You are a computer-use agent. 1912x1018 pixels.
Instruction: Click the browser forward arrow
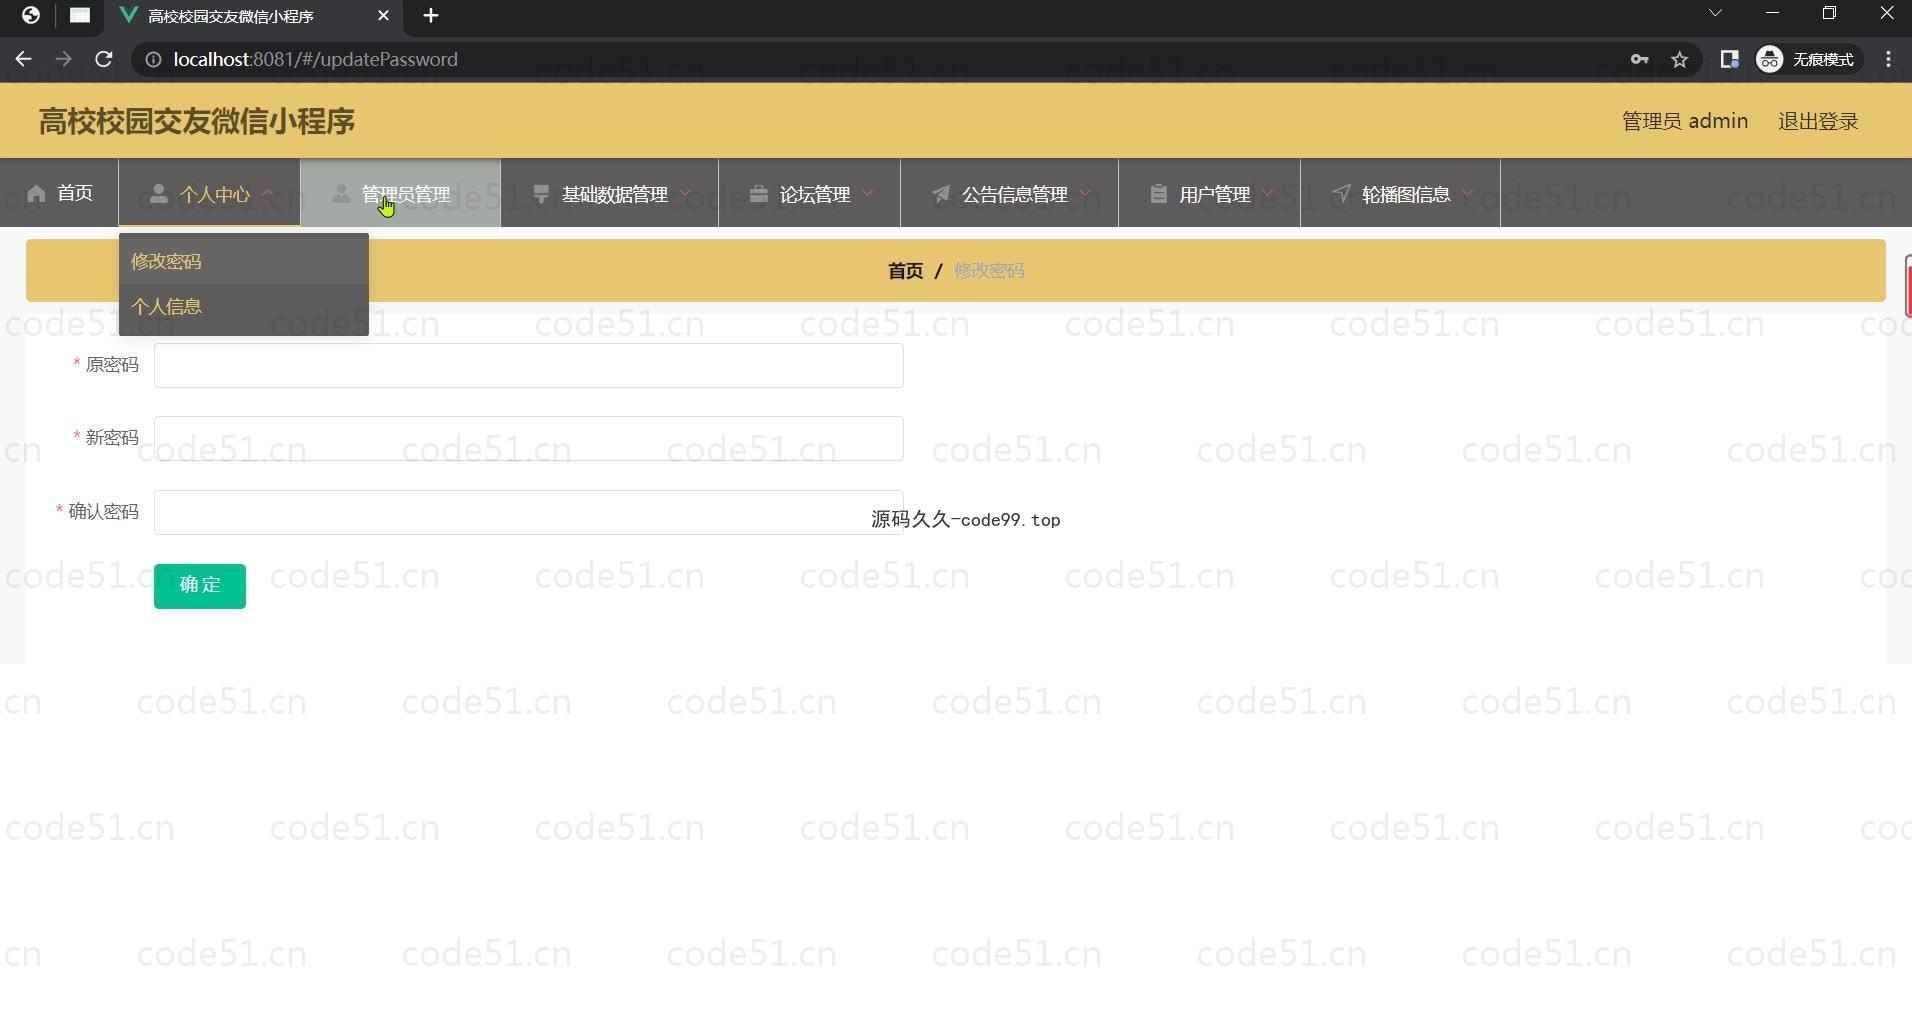click(63, 59)
